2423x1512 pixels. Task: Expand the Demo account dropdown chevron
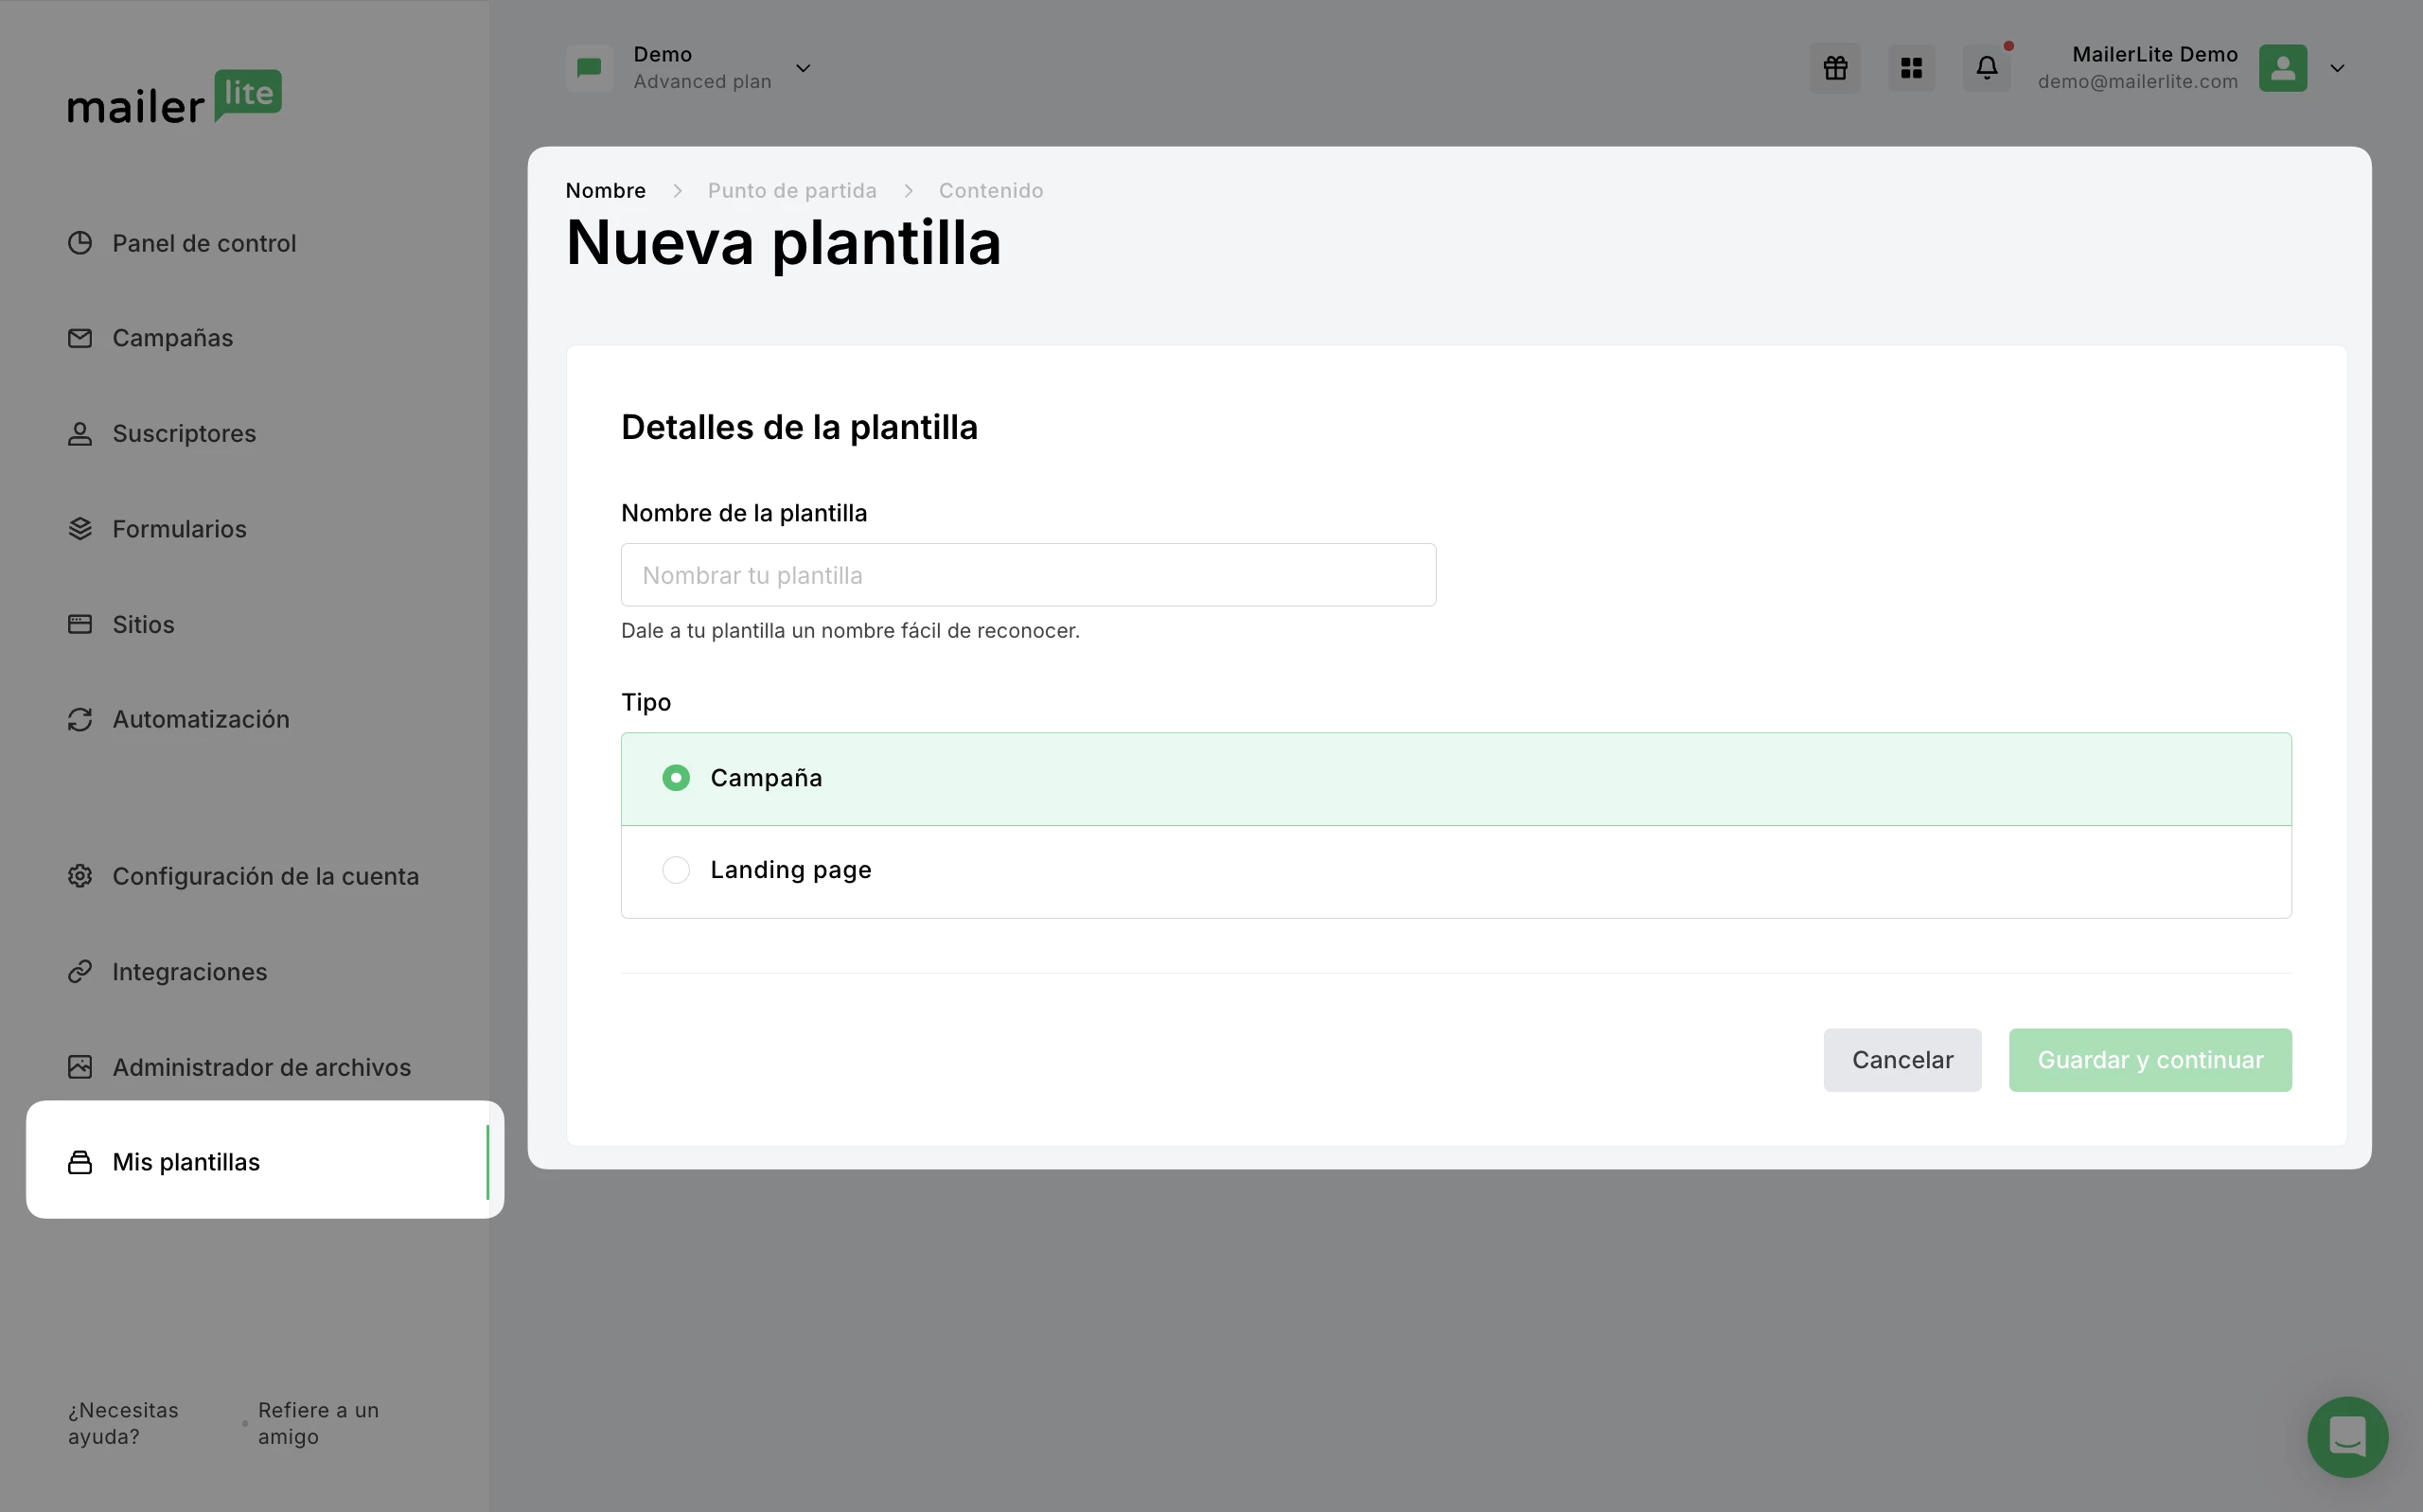pos(803,68)
